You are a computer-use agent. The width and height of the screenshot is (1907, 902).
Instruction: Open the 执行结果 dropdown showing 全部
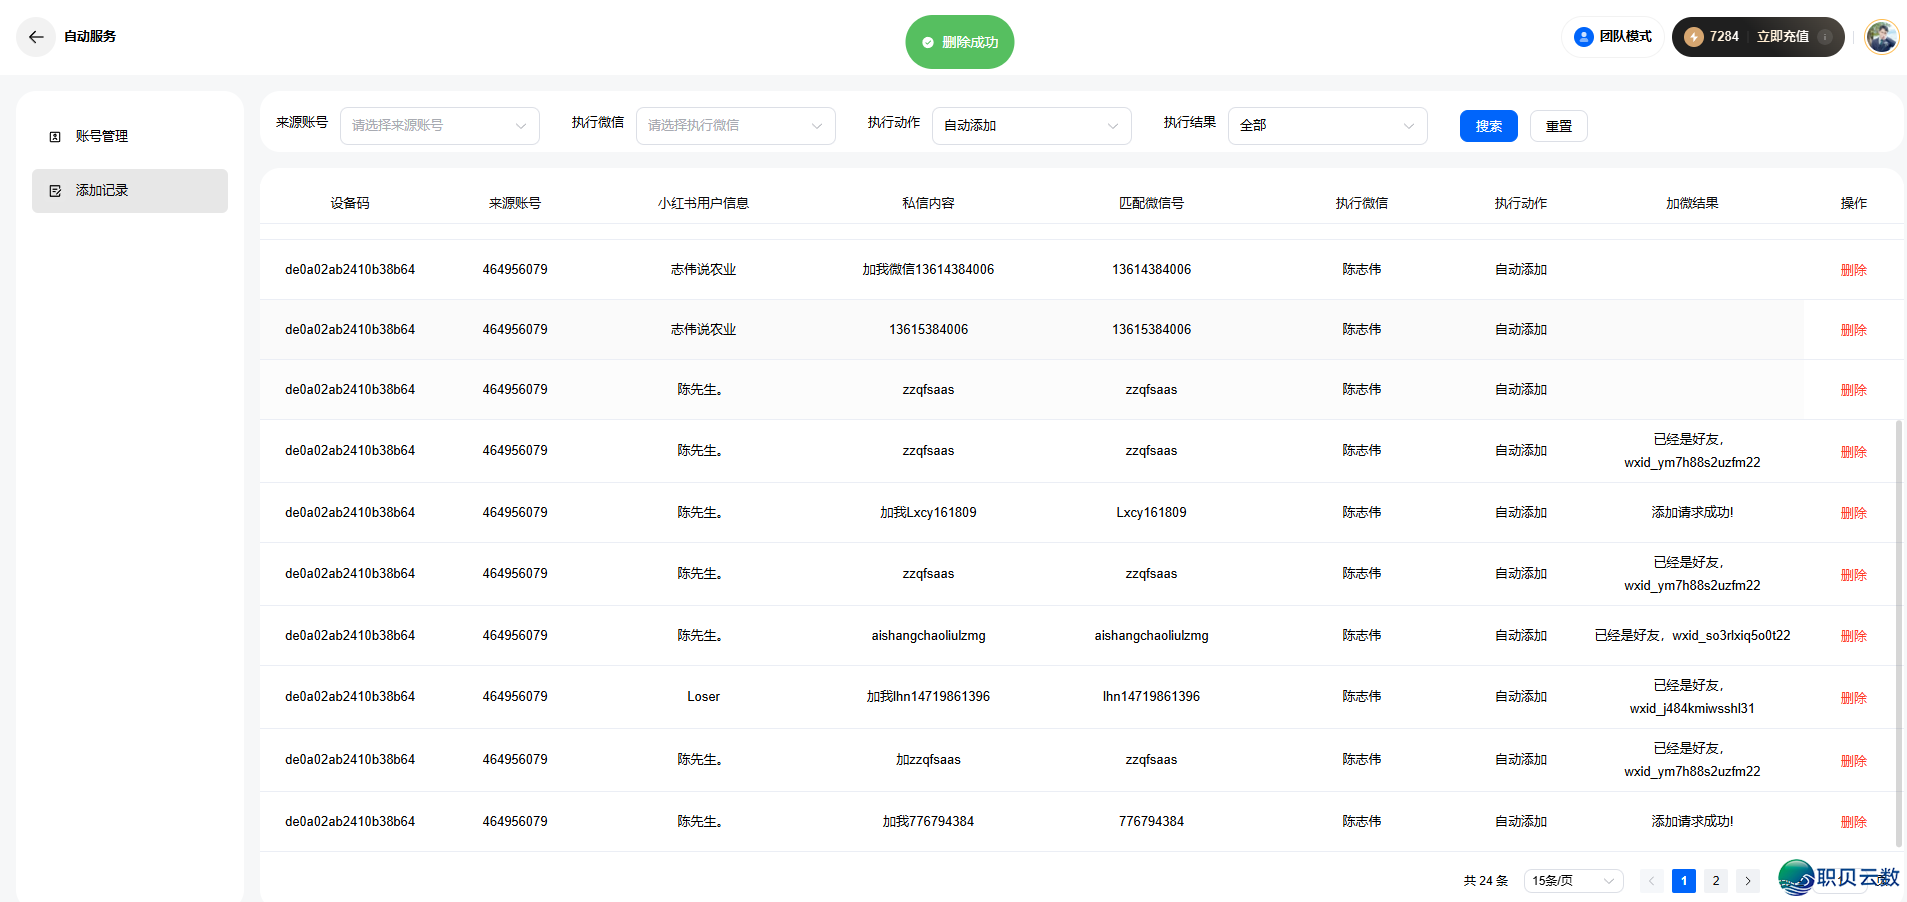click(1327, 125)
